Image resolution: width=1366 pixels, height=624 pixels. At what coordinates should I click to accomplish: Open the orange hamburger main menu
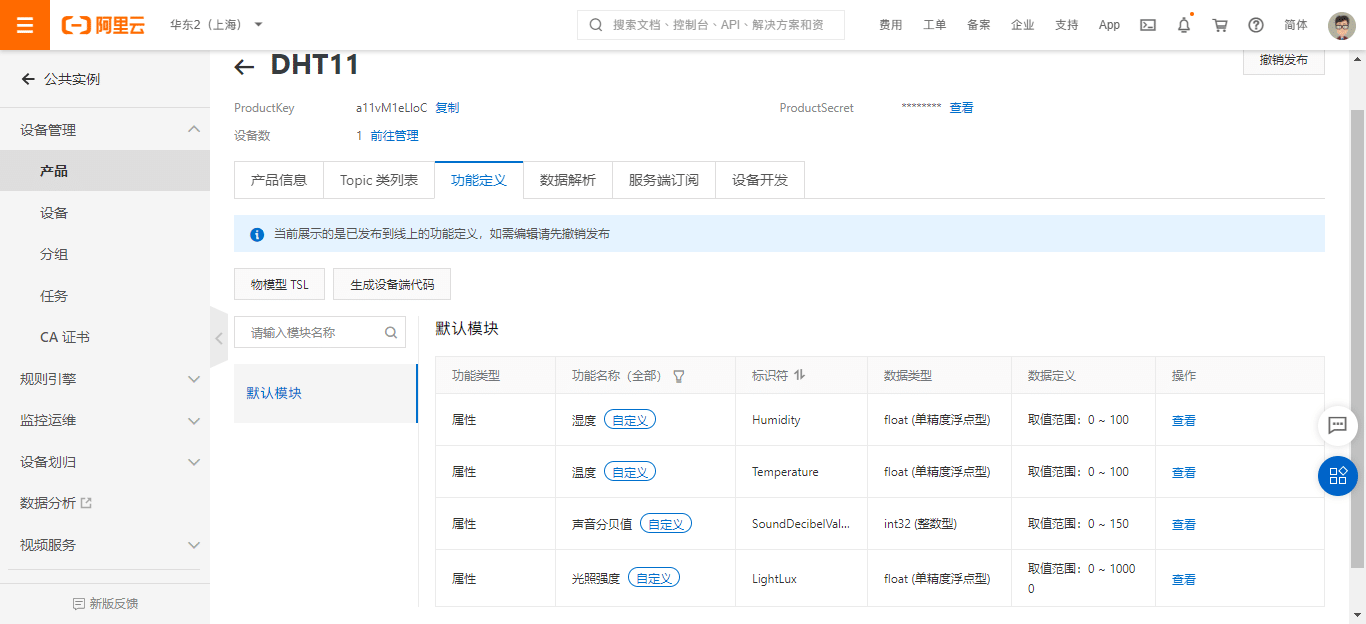click(25, 25)
